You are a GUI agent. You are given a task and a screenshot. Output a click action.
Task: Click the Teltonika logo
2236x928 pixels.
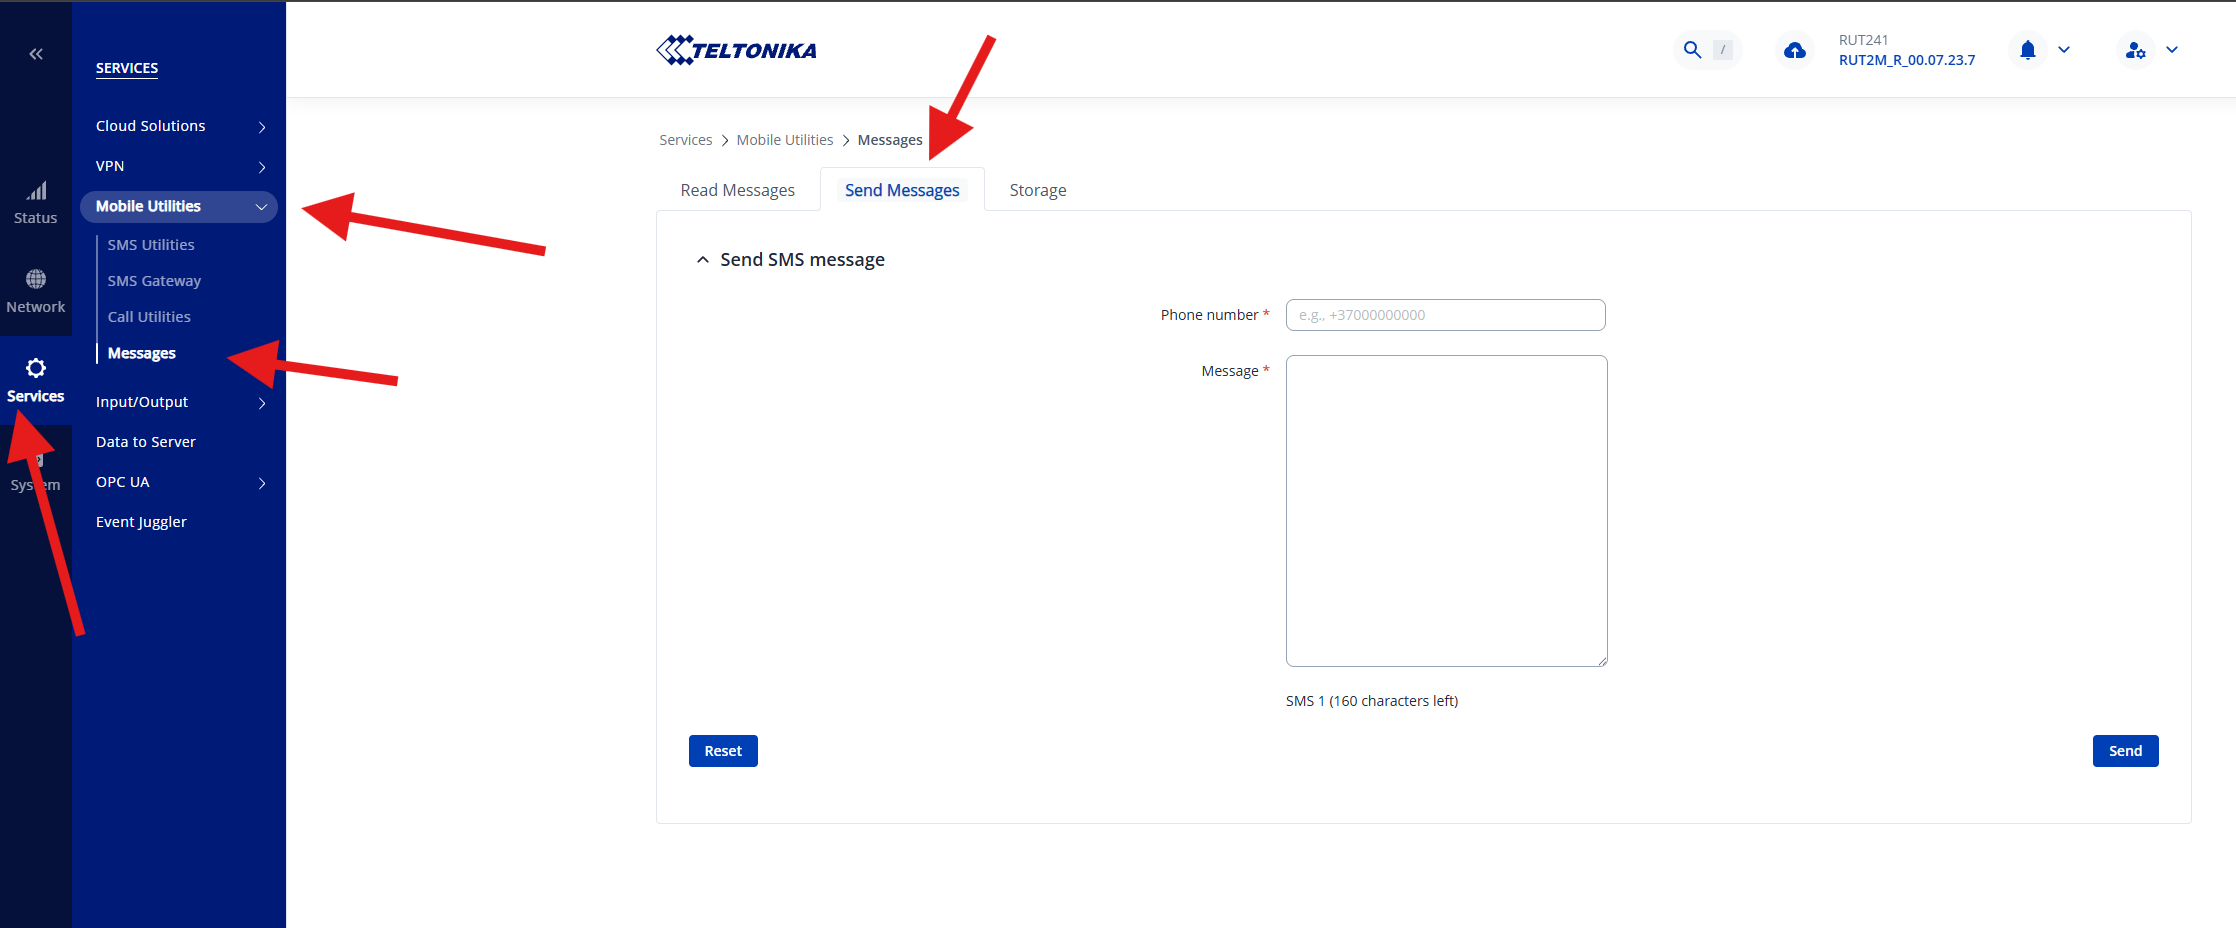736,50
